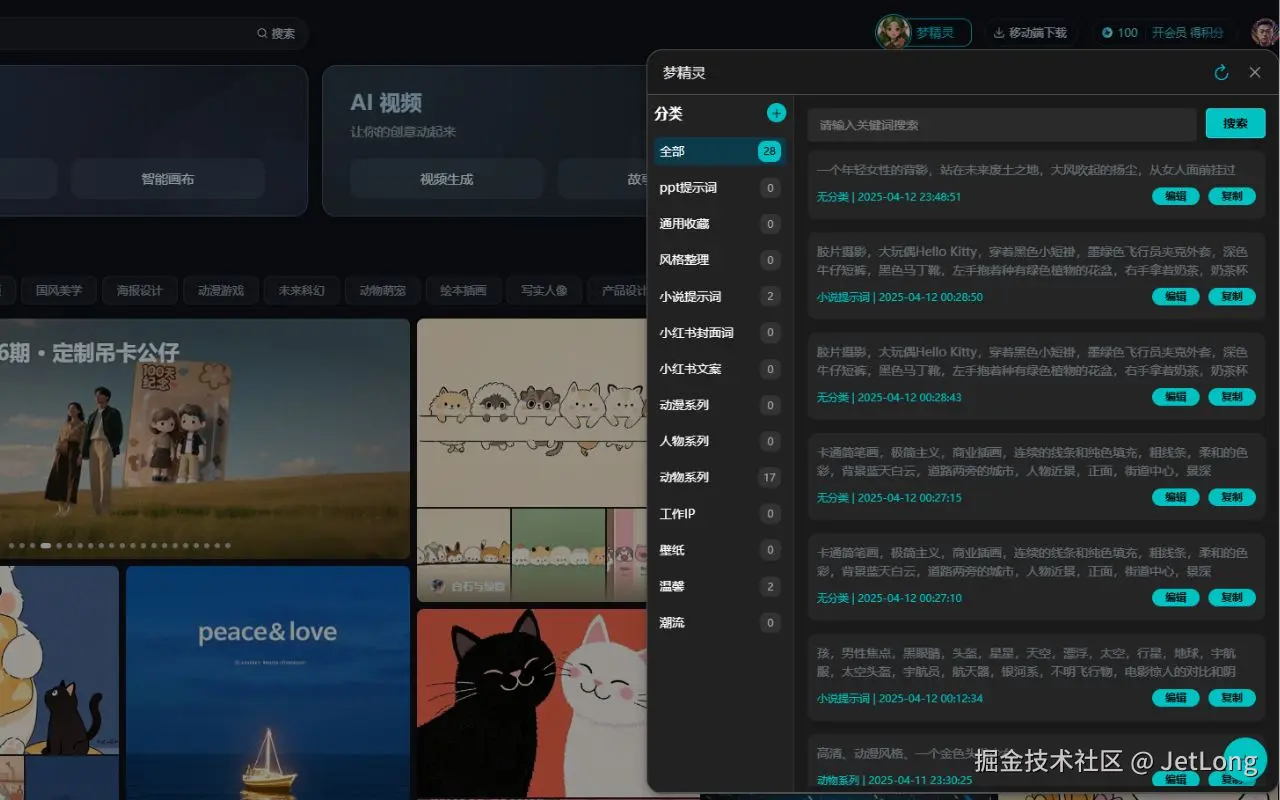Open the 开会员 得积分 link
This screenshot has width=1280, height=800.
(1188, 33)
